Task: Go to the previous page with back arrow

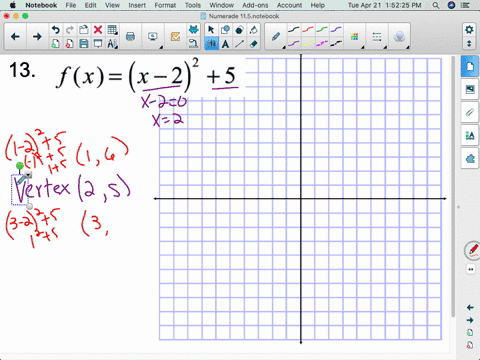Action: [x=15, y=37]
